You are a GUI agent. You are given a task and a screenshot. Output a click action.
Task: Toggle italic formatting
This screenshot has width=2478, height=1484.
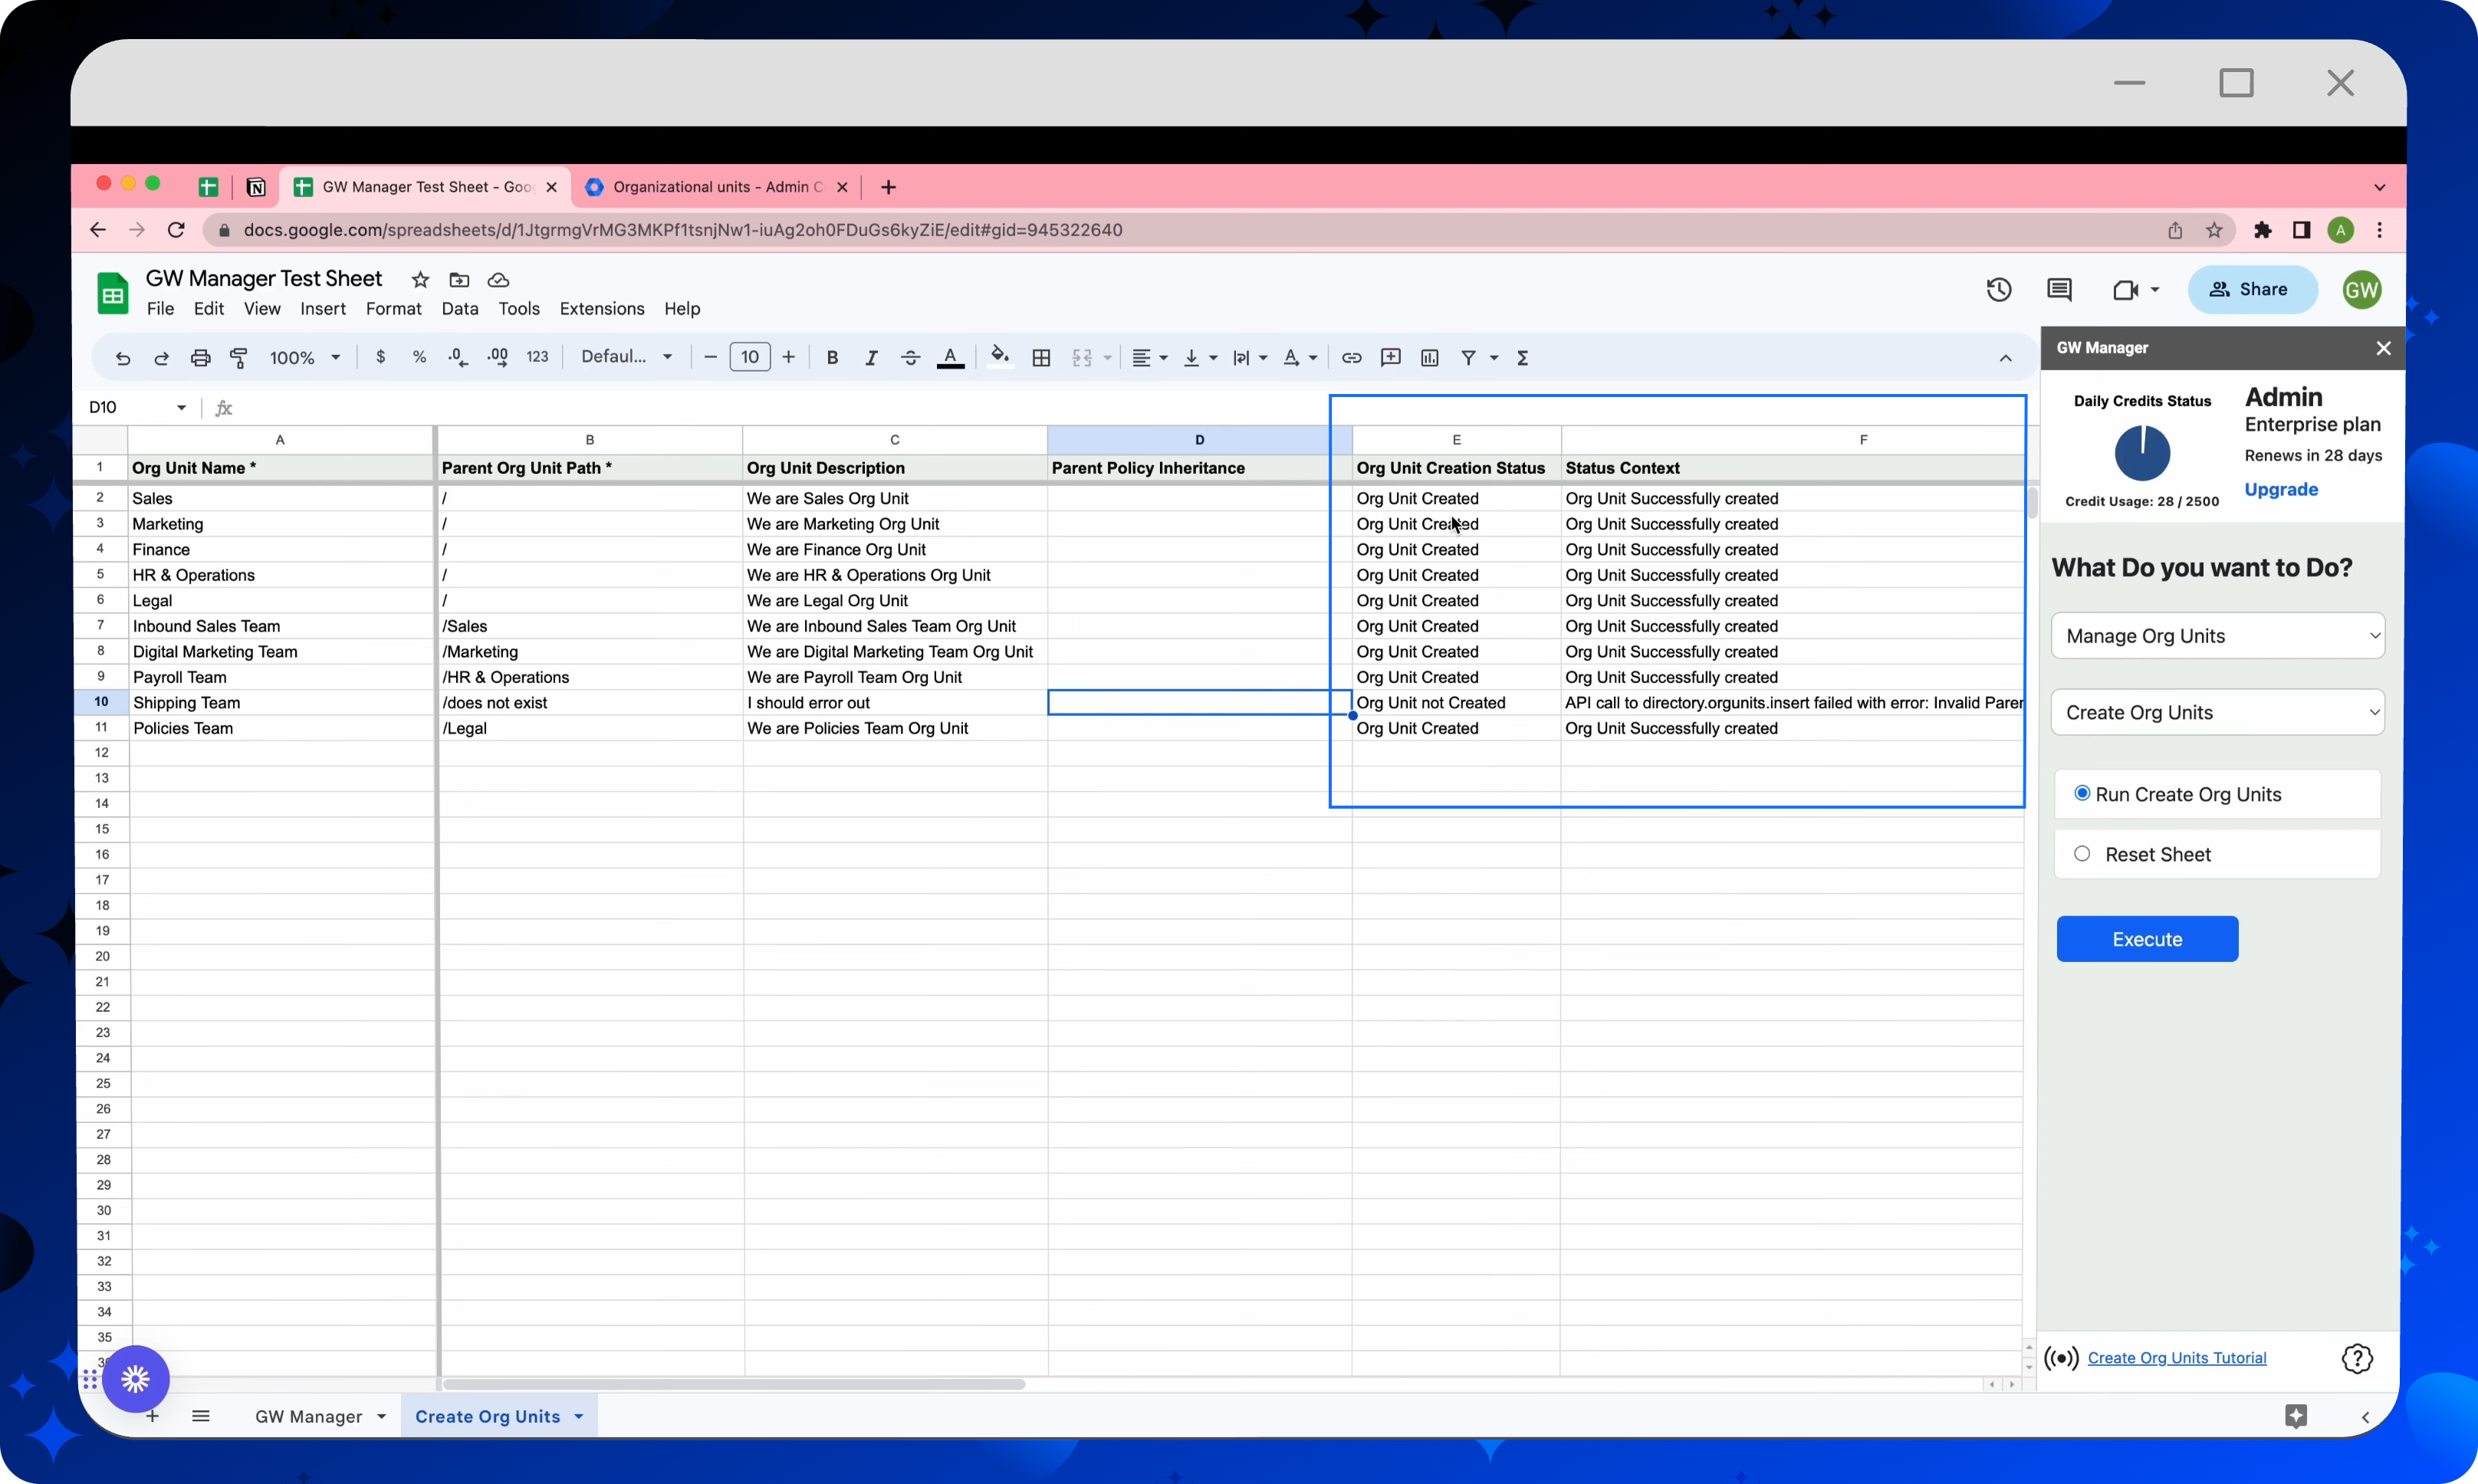click(x=871, y=357)
